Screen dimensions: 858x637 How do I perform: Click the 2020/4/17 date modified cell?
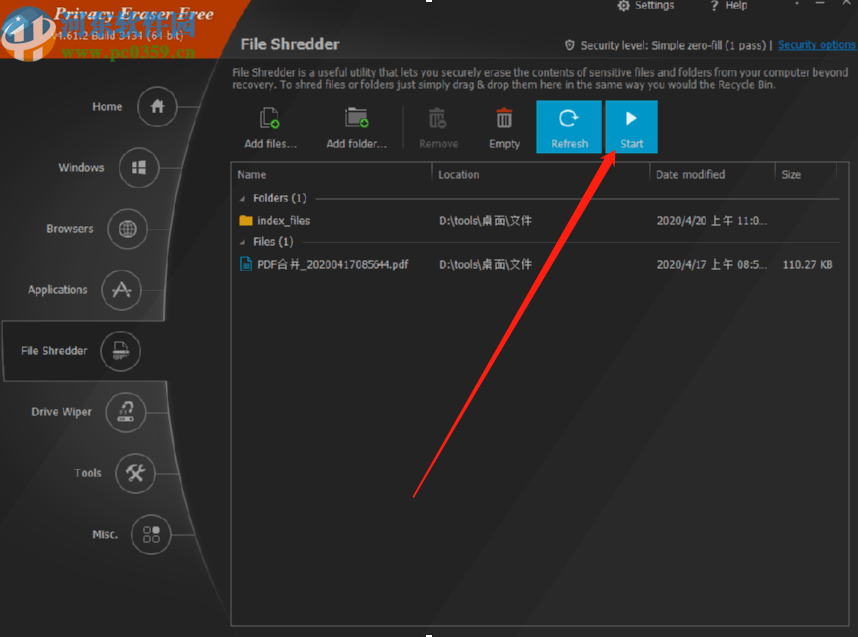click(712, 265)
